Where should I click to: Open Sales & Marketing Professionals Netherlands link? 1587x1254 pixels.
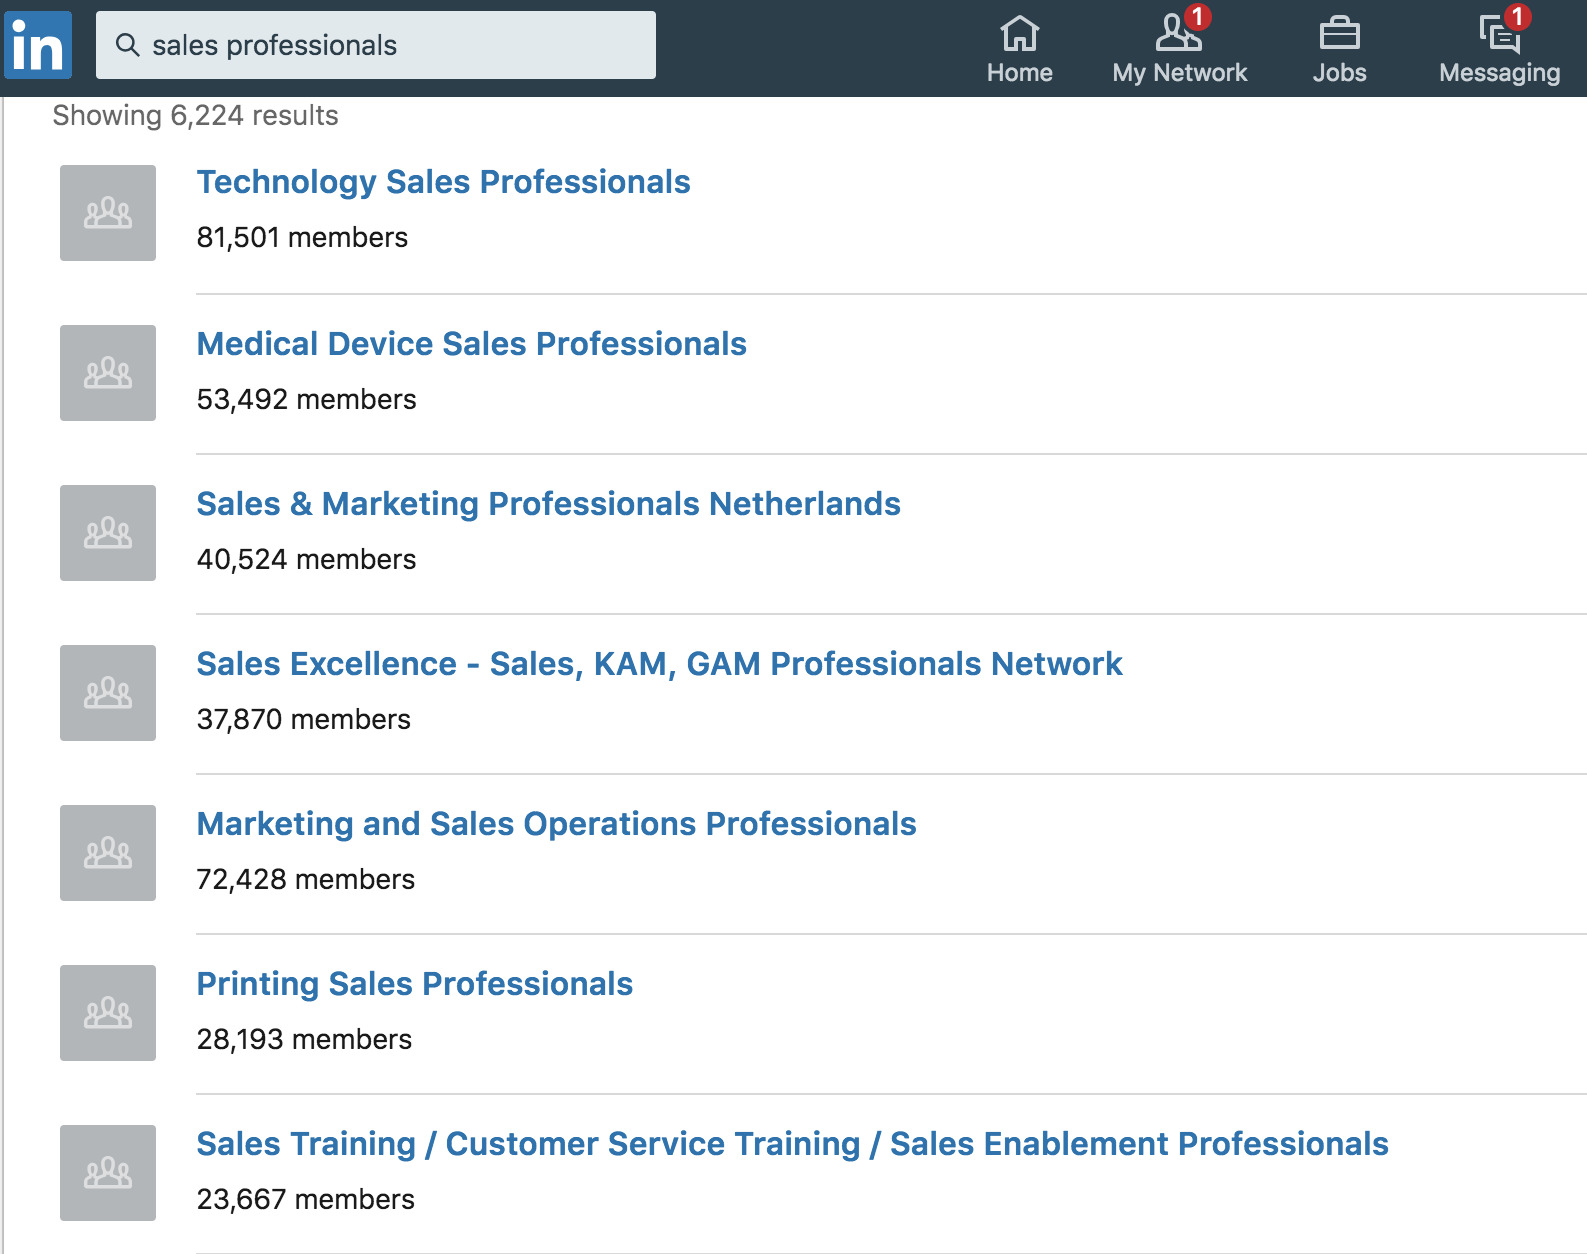pos(548,504)
